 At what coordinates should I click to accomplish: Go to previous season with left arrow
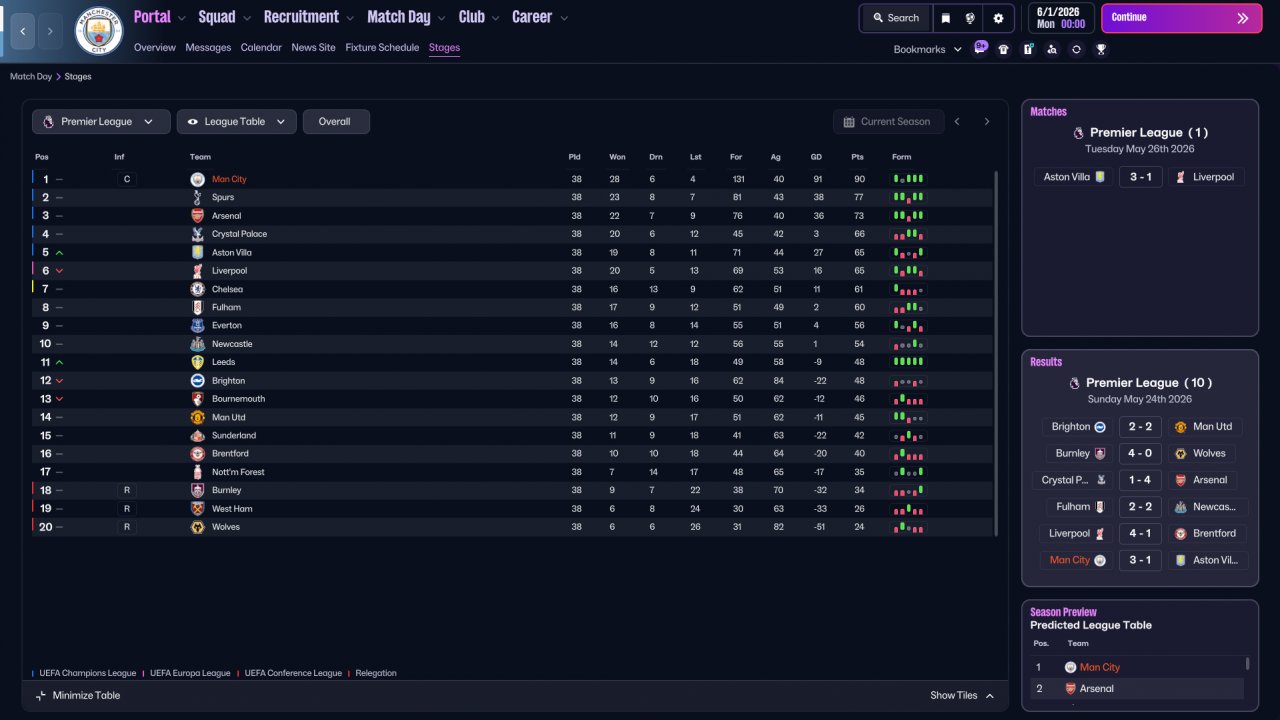pos(957,122)
